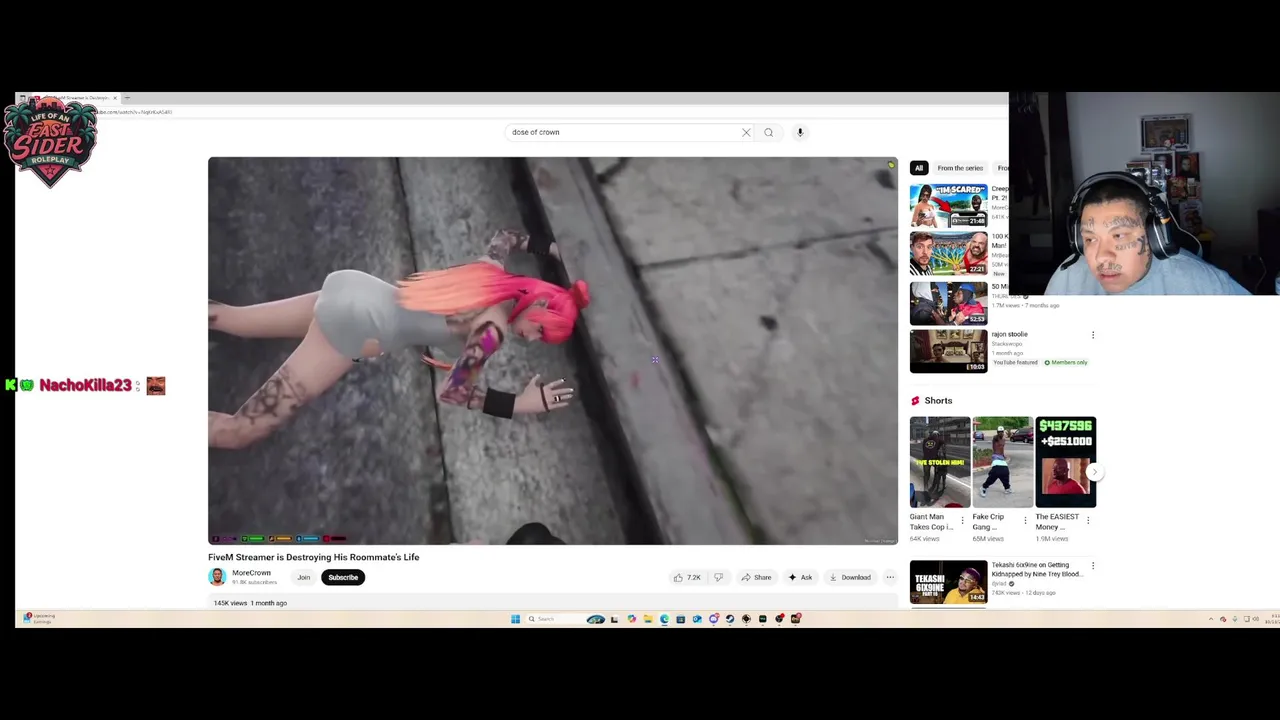The image size is (1280, 720).
Task: Open options for The EASIEST Money short
Action: [1088, 520]
